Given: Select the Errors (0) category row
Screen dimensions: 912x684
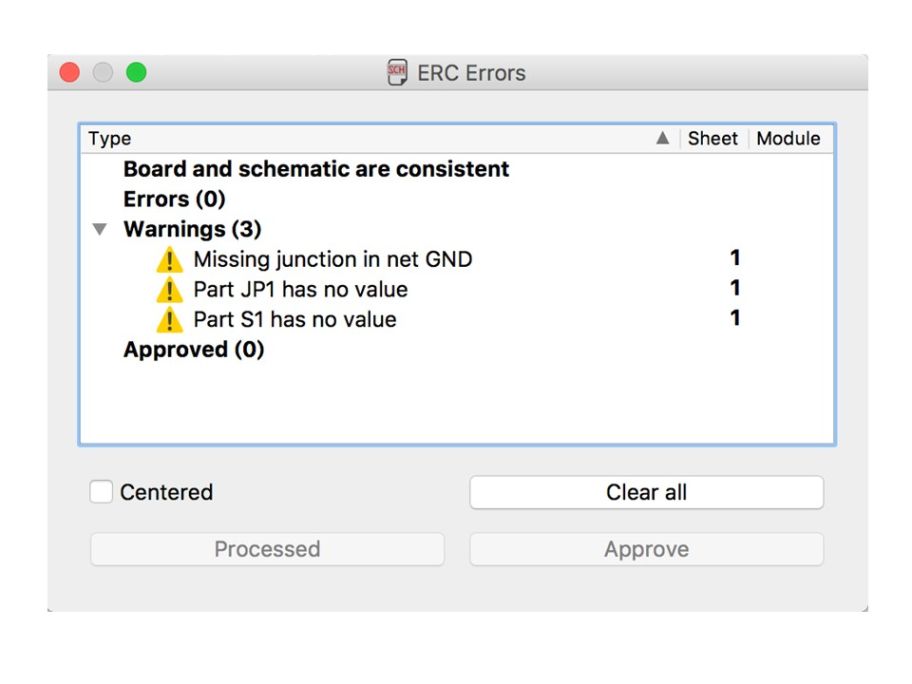Looking at the screenshot, I should (457, 199).
